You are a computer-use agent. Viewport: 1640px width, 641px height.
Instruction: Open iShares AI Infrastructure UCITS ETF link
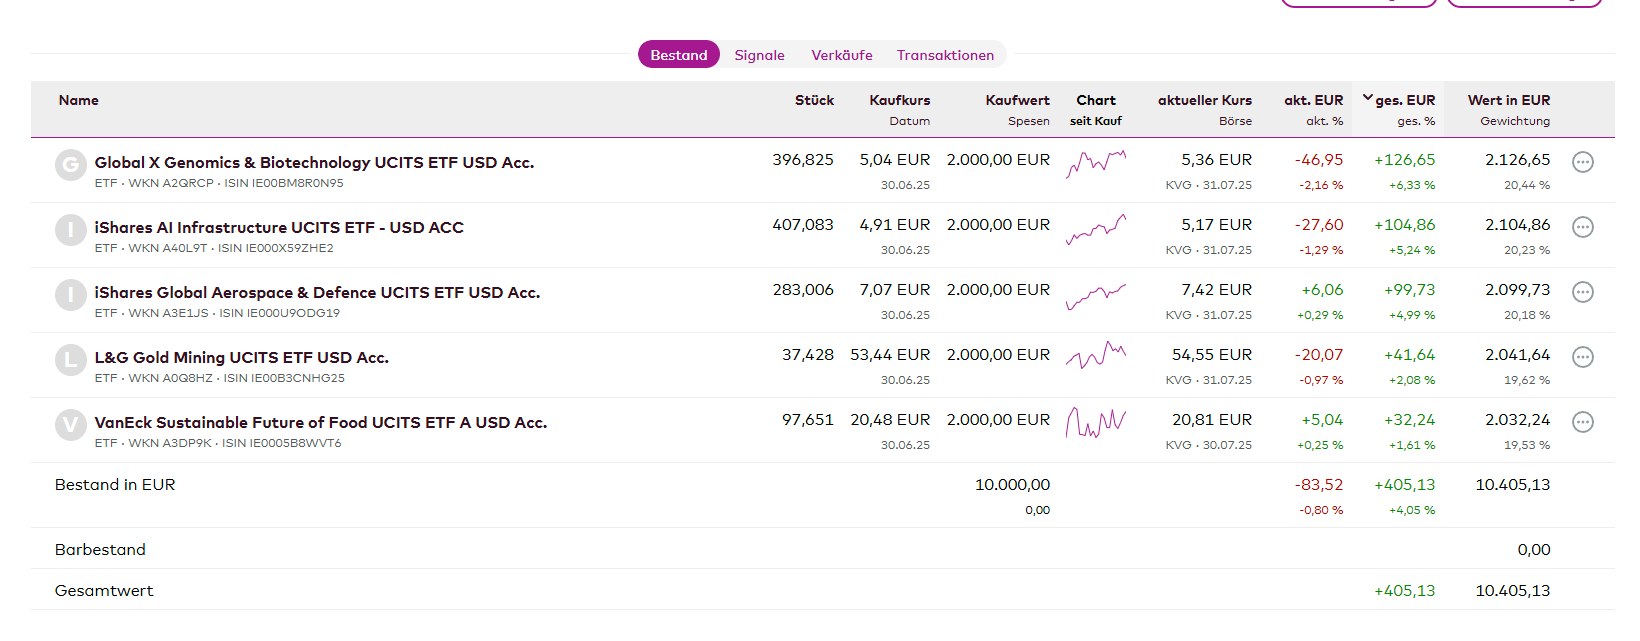tap(279, 227)
